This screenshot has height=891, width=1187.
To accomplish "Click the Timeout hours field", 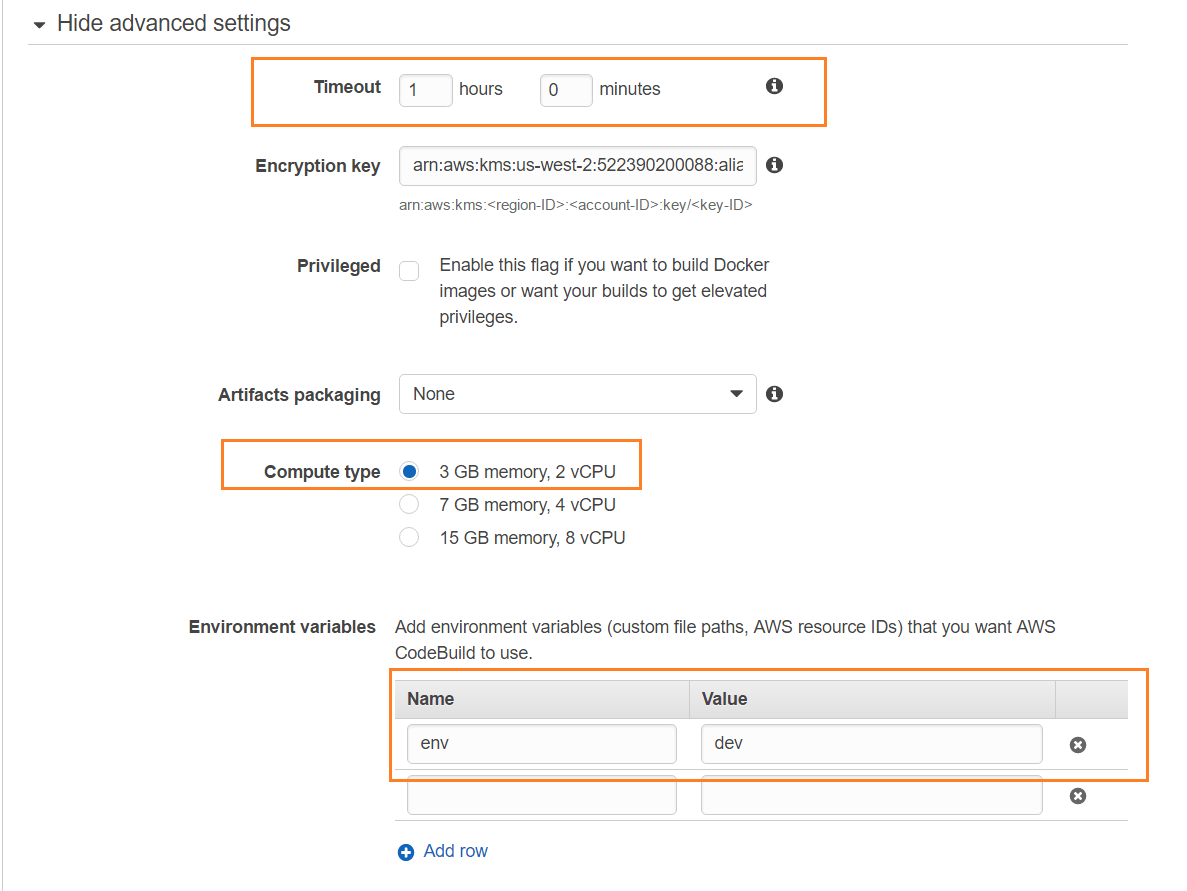I will [426, 90].
